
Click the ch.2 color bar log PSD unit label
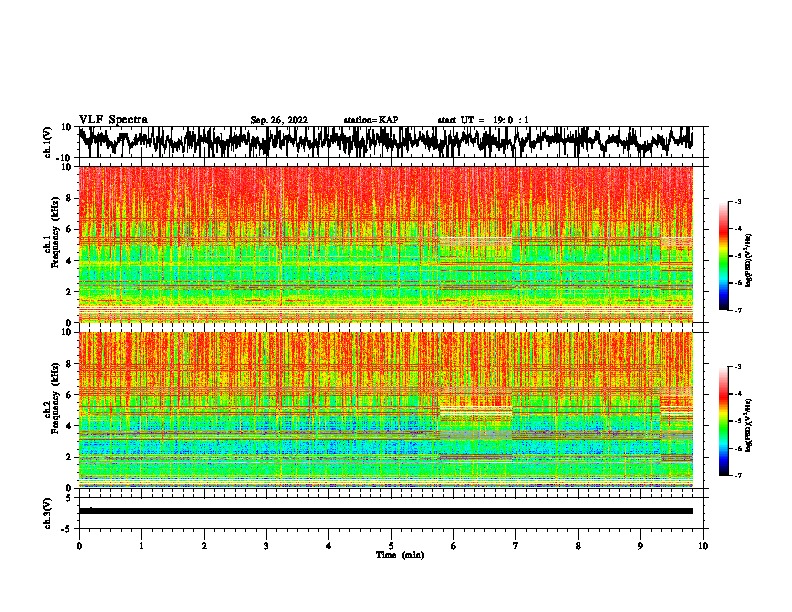(749, 425)
